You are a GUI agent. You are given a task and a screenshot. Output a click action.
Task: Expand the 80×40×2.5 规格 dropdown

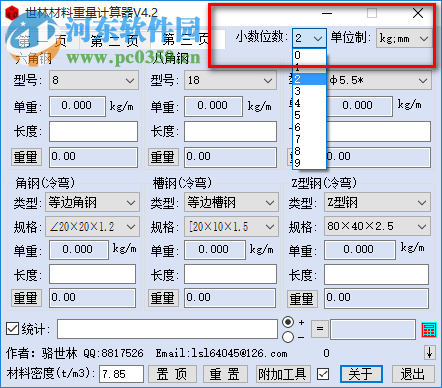click(x=377, y=226)
